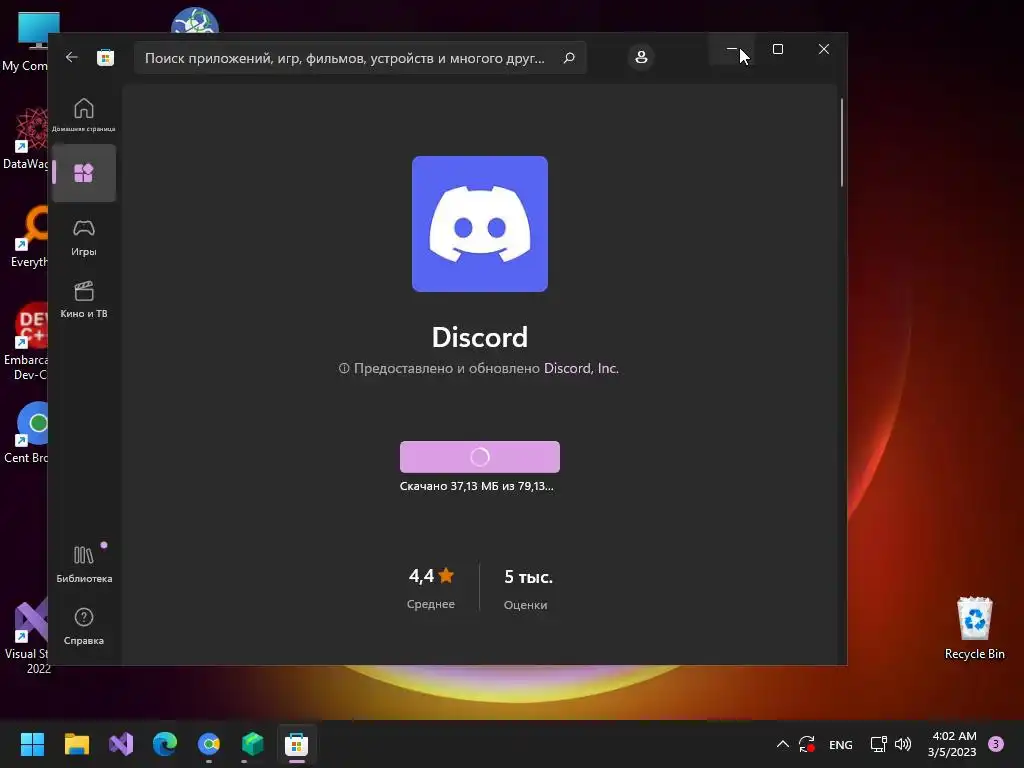This screenshot has width=1024, height=768.
Task: Select the DataWag desktop shortcut
Action: (25, 139)
